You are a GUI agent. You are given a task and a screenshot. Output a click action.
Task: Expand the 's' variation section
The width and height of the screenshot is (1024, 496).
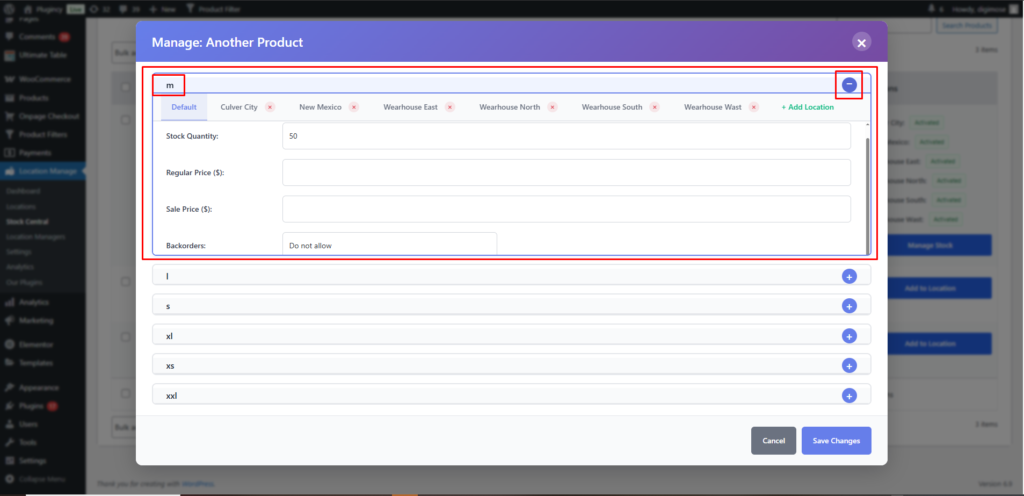pyautogui.click(x=849, y=306)
